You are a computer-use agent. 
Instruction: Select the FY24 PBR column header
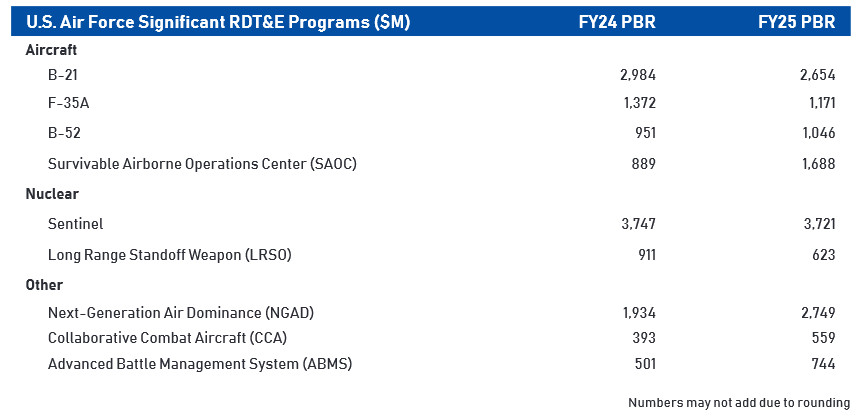[x=618, y=22]
